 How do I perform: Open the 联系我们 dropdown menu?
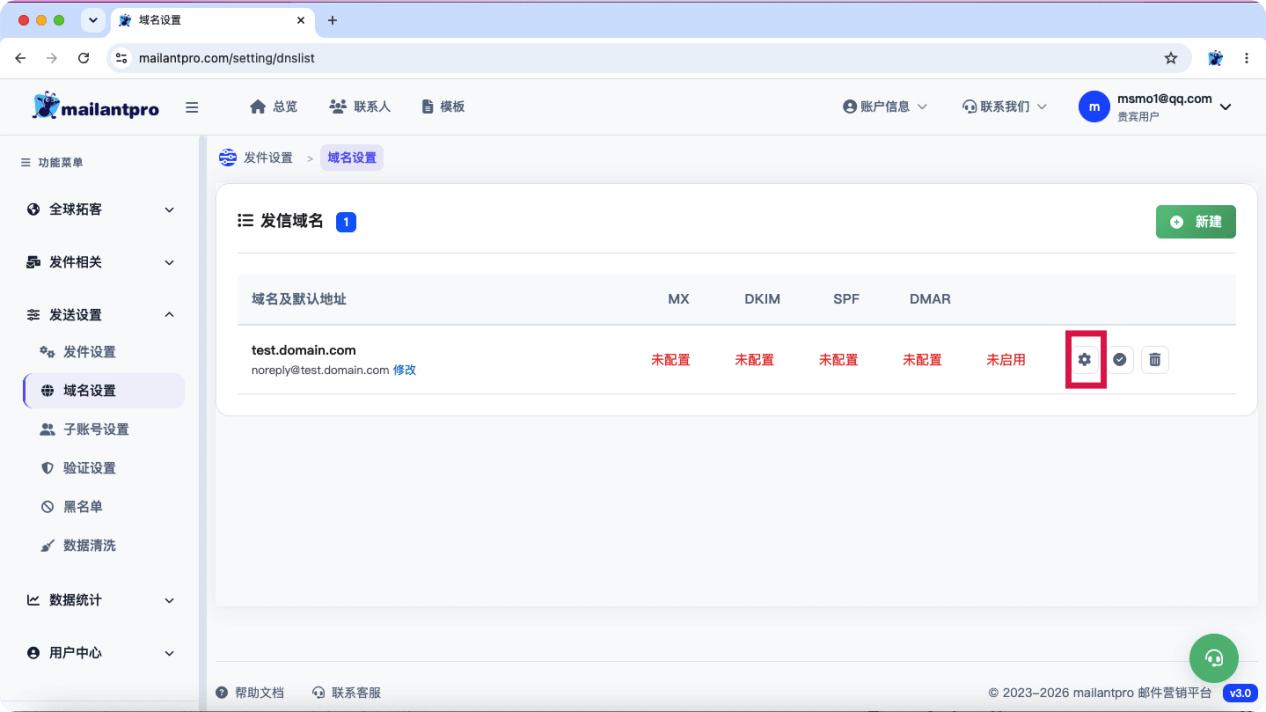point(1004,107)
